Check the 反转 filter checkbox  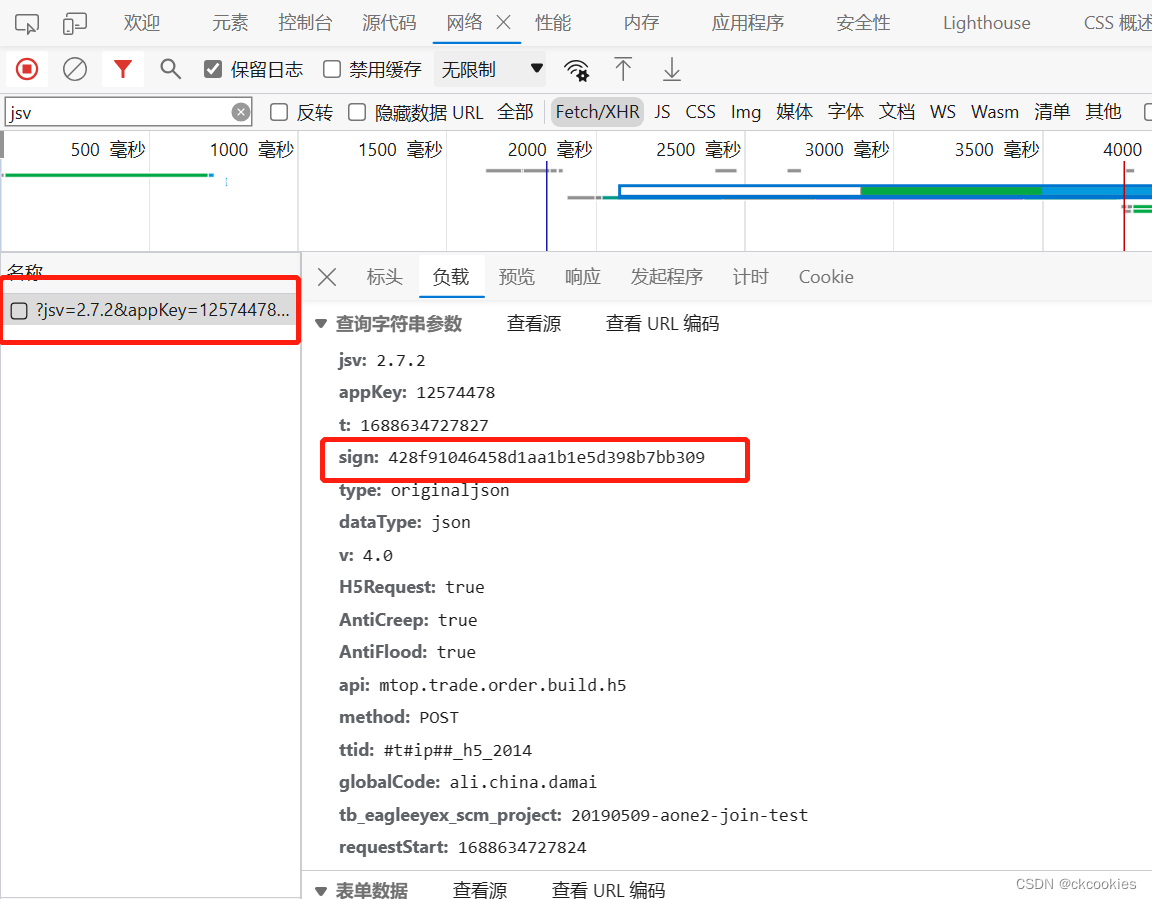coord(278,112)
